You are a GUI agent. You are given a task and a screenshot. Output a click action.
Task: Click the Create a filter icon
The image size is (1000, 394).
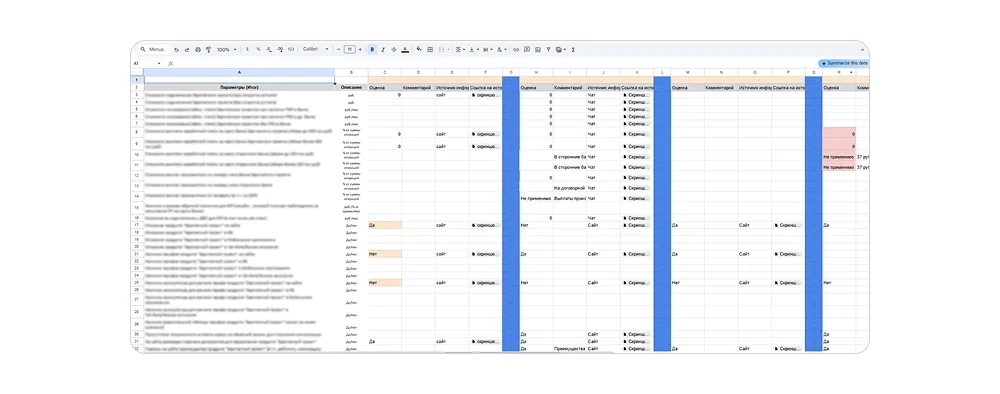coord(548,49)
